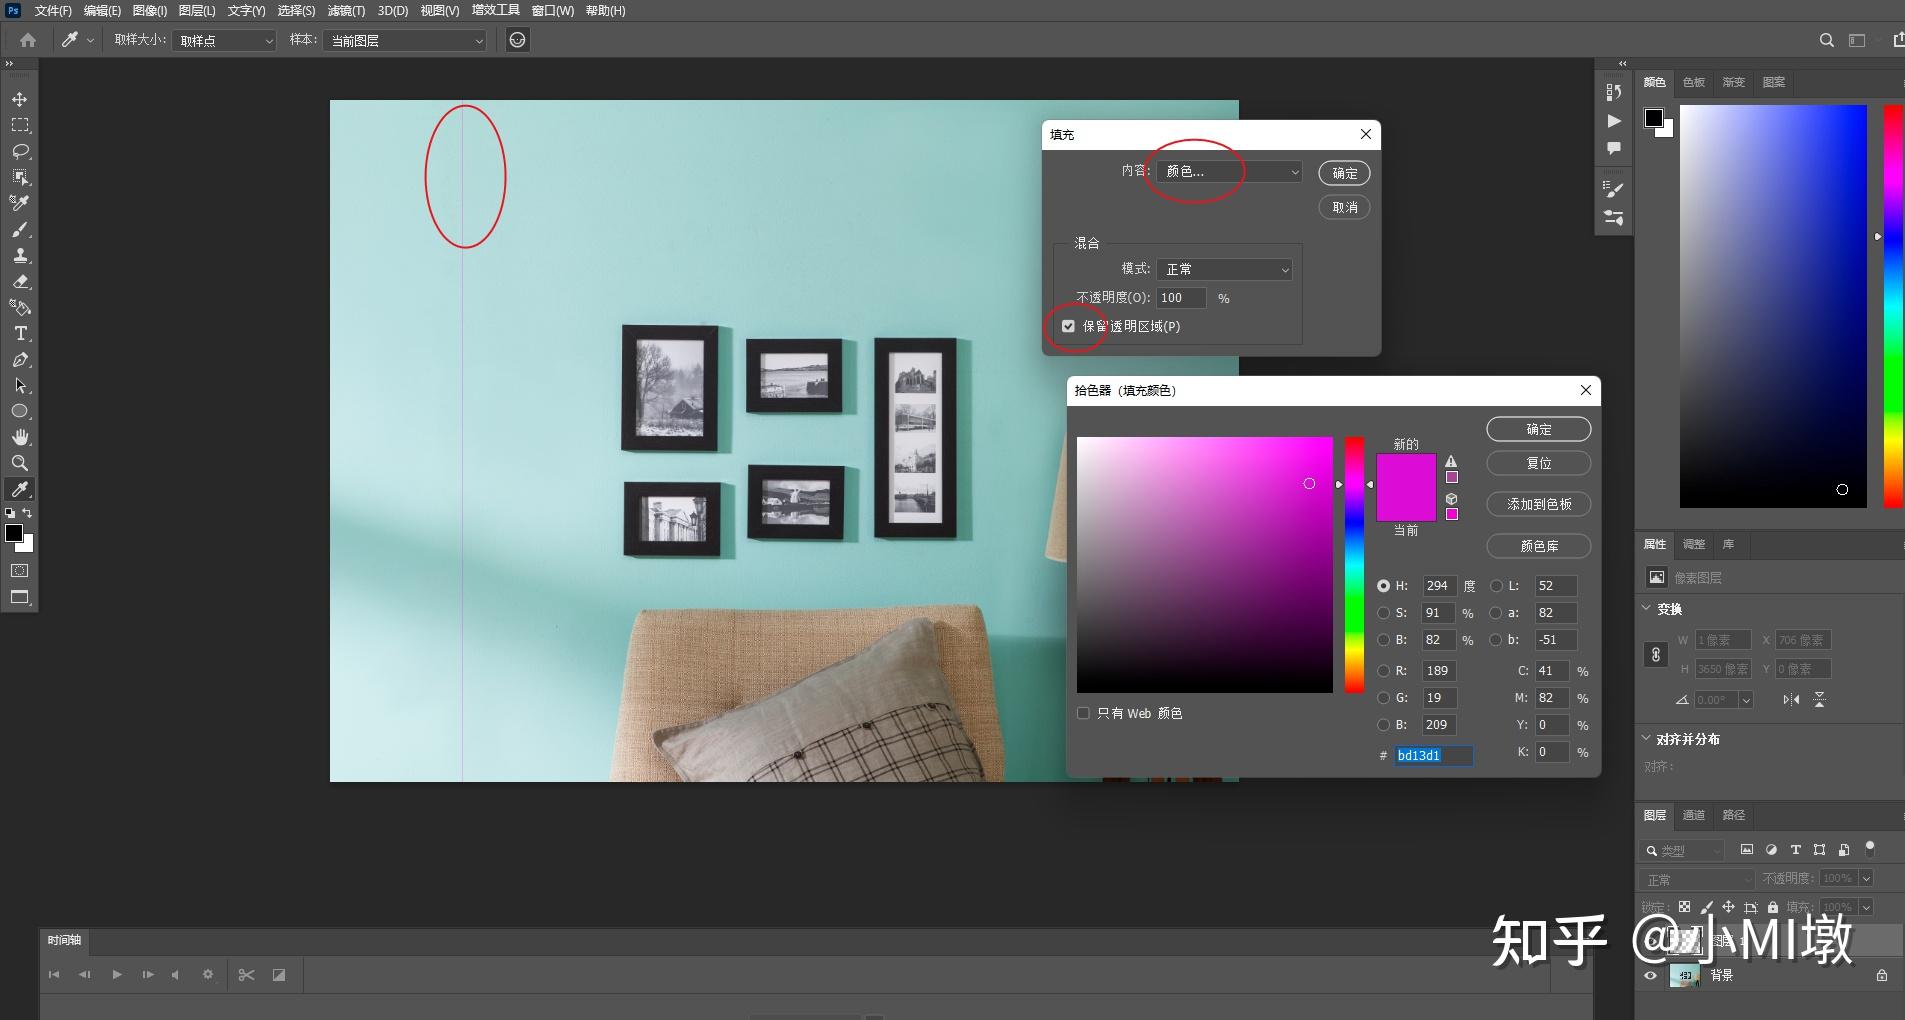This screenshot has width=1905, height=1020.
Task: Select the Brush tool in the left toolbar
Action: coord(20,230)
